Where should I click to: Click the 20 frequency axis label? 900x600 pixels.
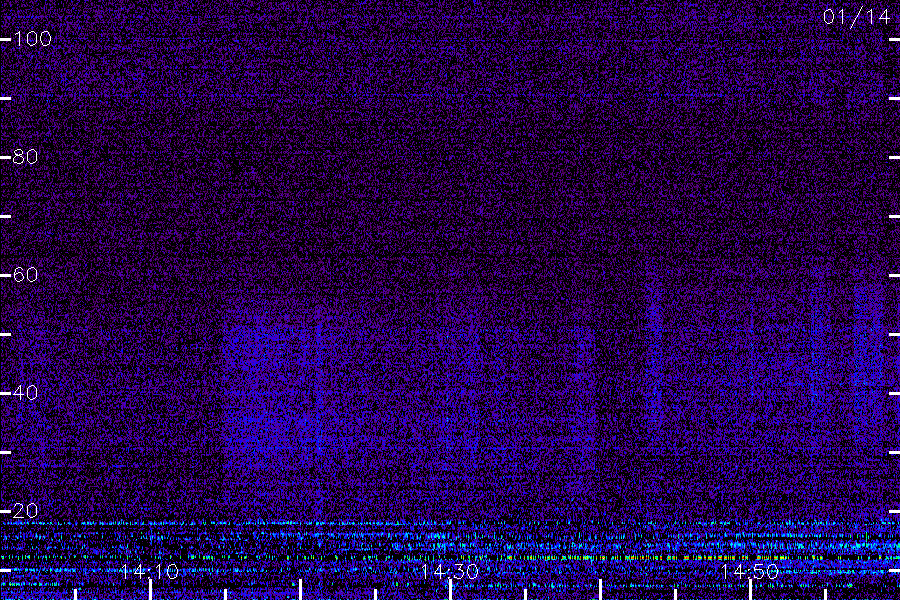tap(26, 510)
